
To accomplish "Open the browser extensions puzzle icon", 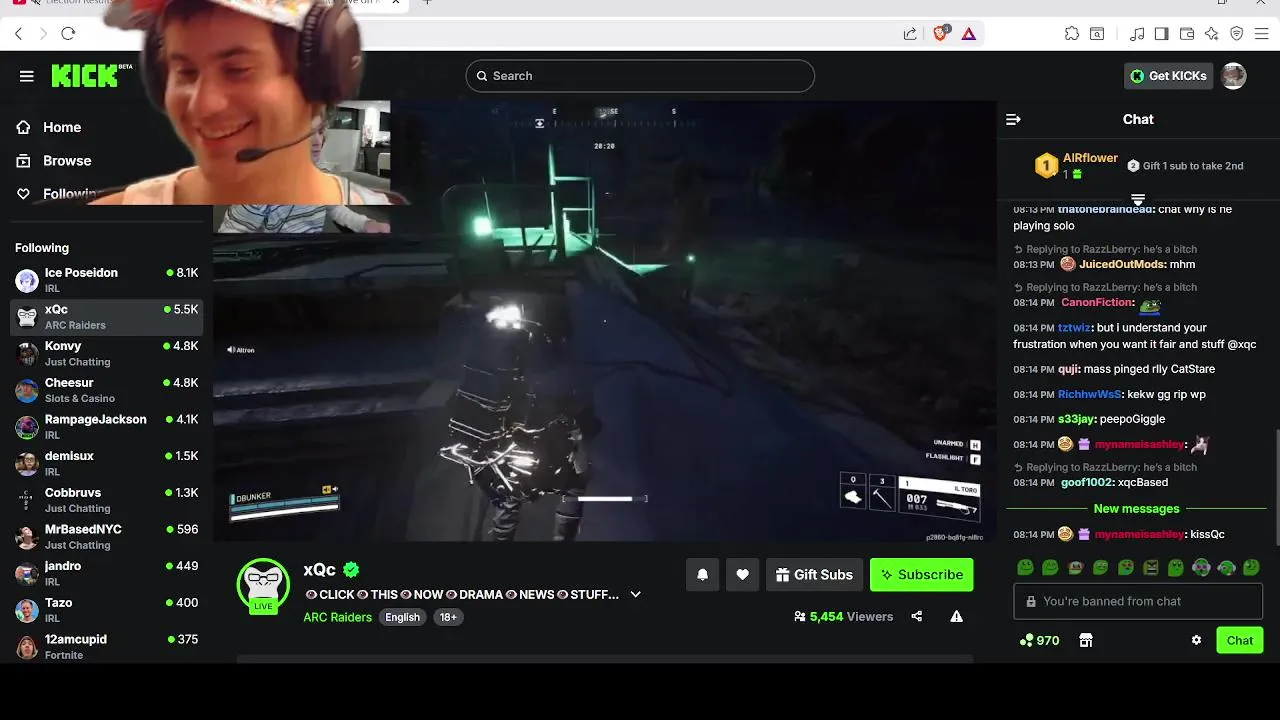I will tap(1072, 34).
